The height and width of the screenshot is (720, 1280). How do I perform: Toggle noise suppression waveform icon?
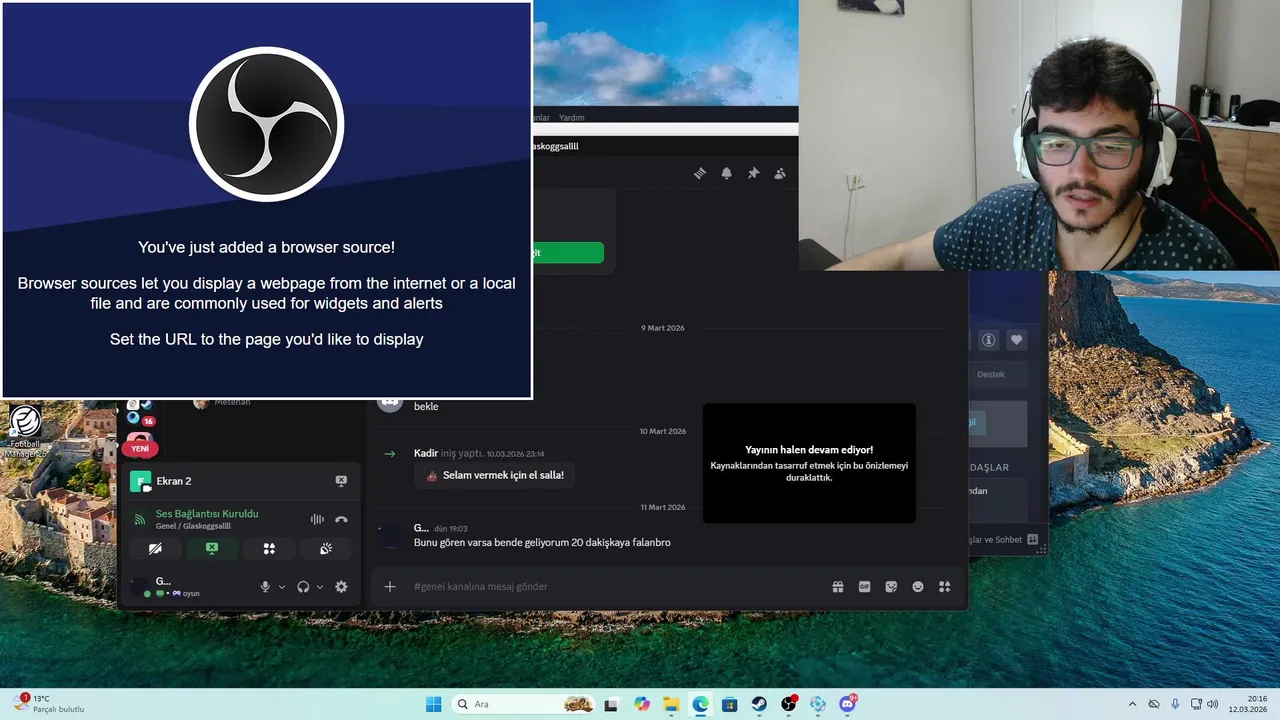click(x=317, y=519)
